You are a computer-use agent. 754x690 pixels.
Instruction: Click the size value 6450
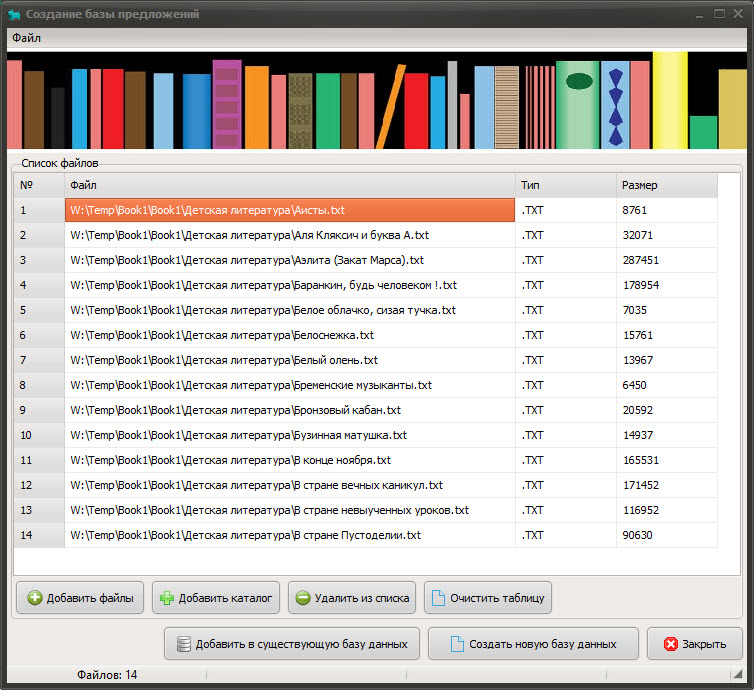[635, 385]
